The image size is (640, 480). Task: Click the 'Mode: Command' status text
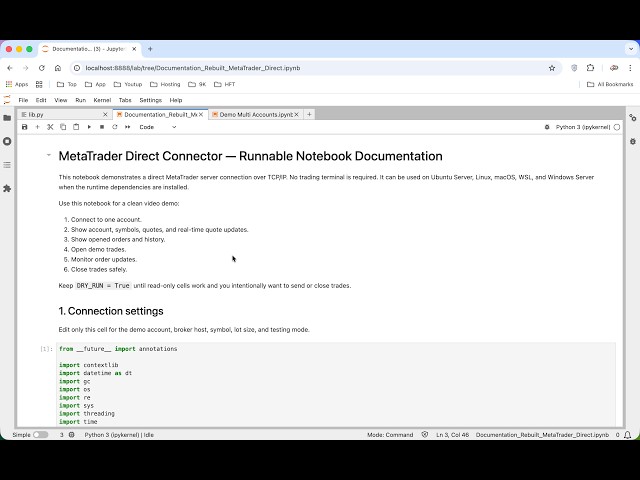coord(390,435)
